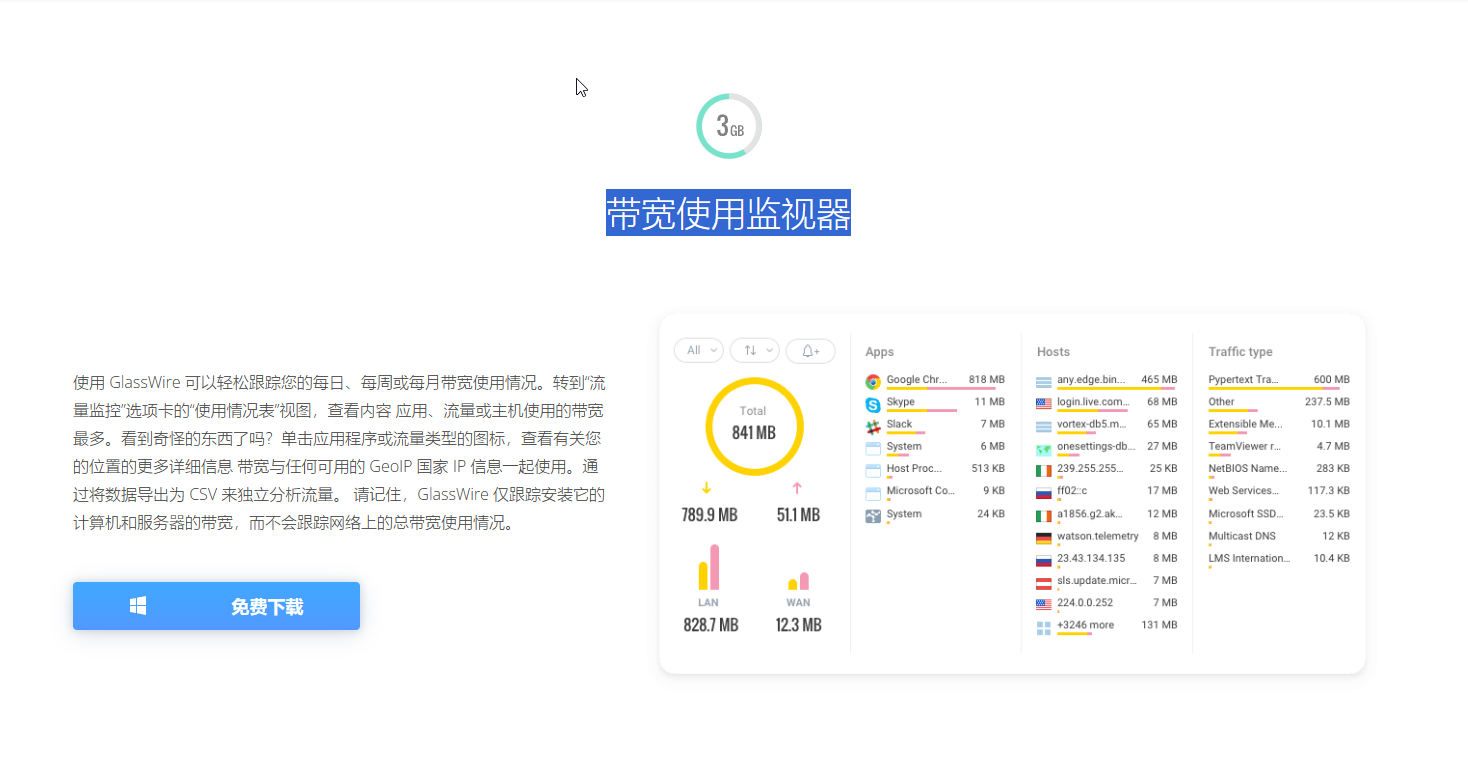Image resolution: width=1468 pixels, height=760 pixels.
Task: Click the any.edge.bin... host name
Action: (1091, 380)
